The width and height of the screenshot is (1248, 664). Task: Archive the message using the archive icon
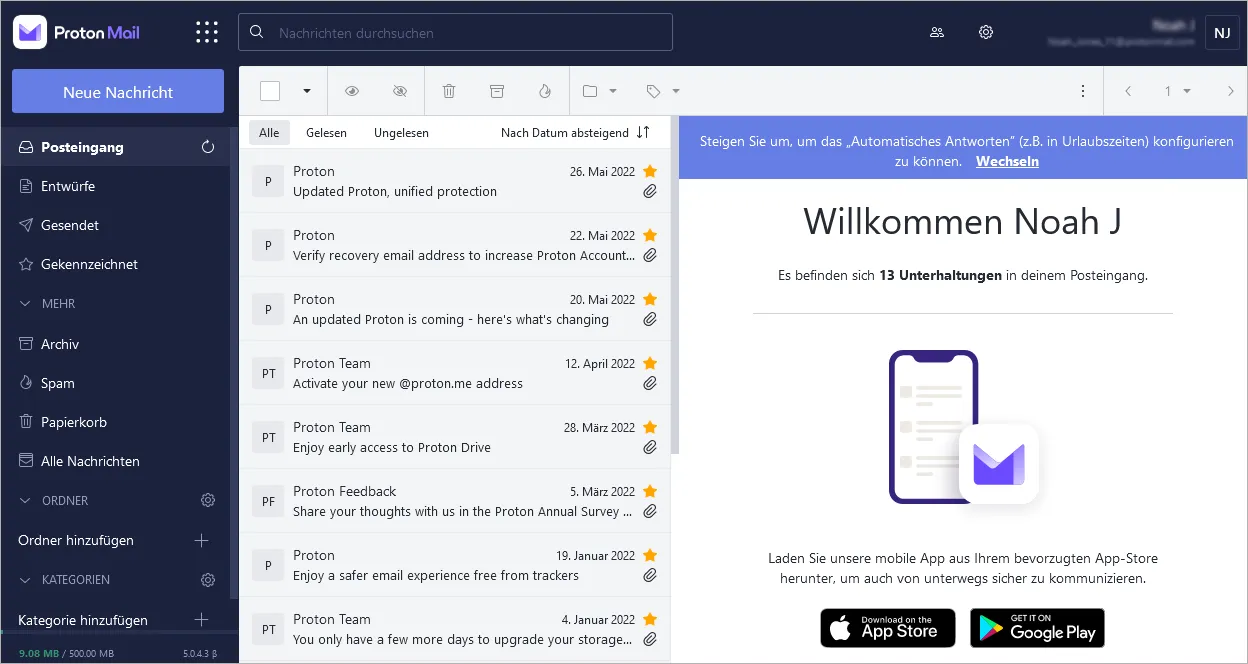[x=496, y=90]
